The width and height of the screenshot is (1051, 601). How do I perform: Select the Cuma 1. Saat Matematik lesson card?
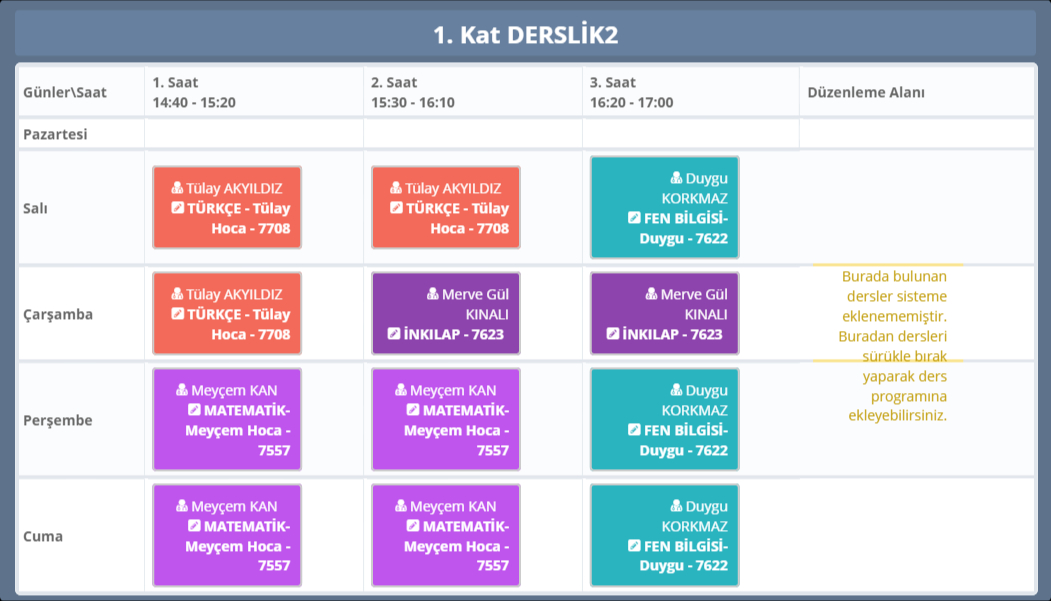227,536
